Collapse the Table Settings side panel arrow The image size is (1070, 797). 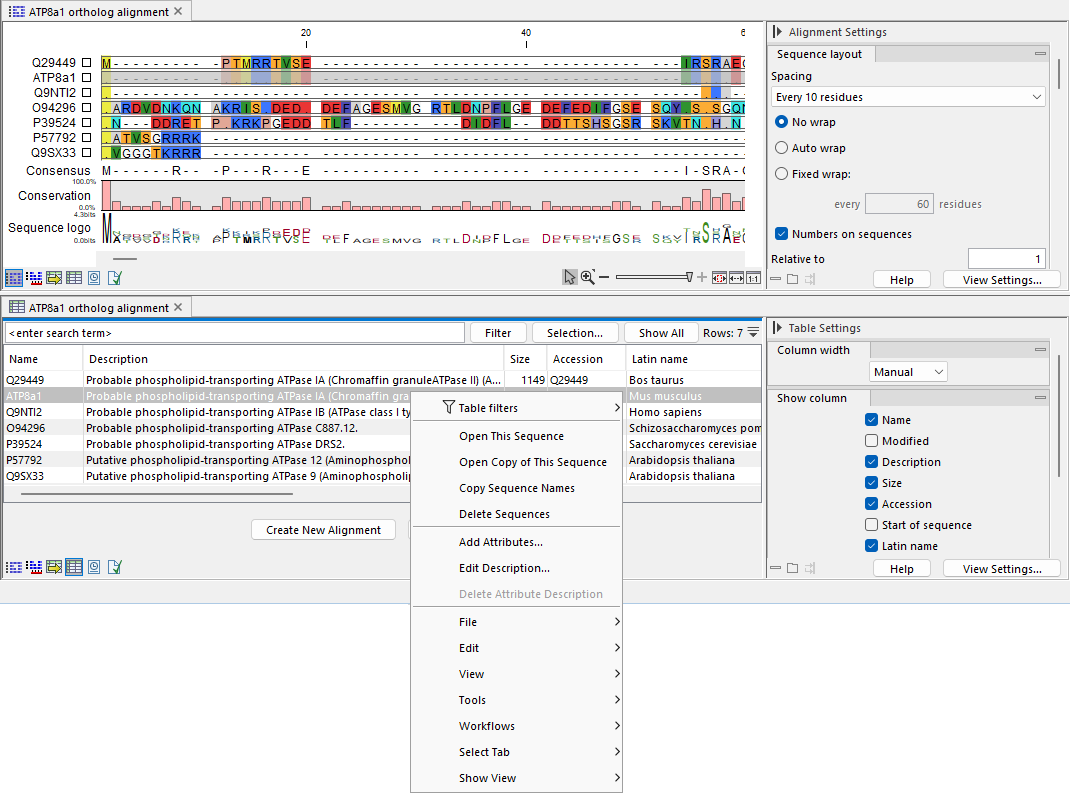(777, 328)
